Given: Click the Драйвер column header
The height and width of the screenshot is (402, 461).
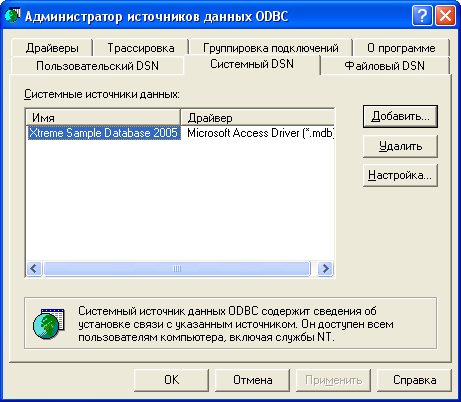Looking at the screenshot, I should coord(257,118).
